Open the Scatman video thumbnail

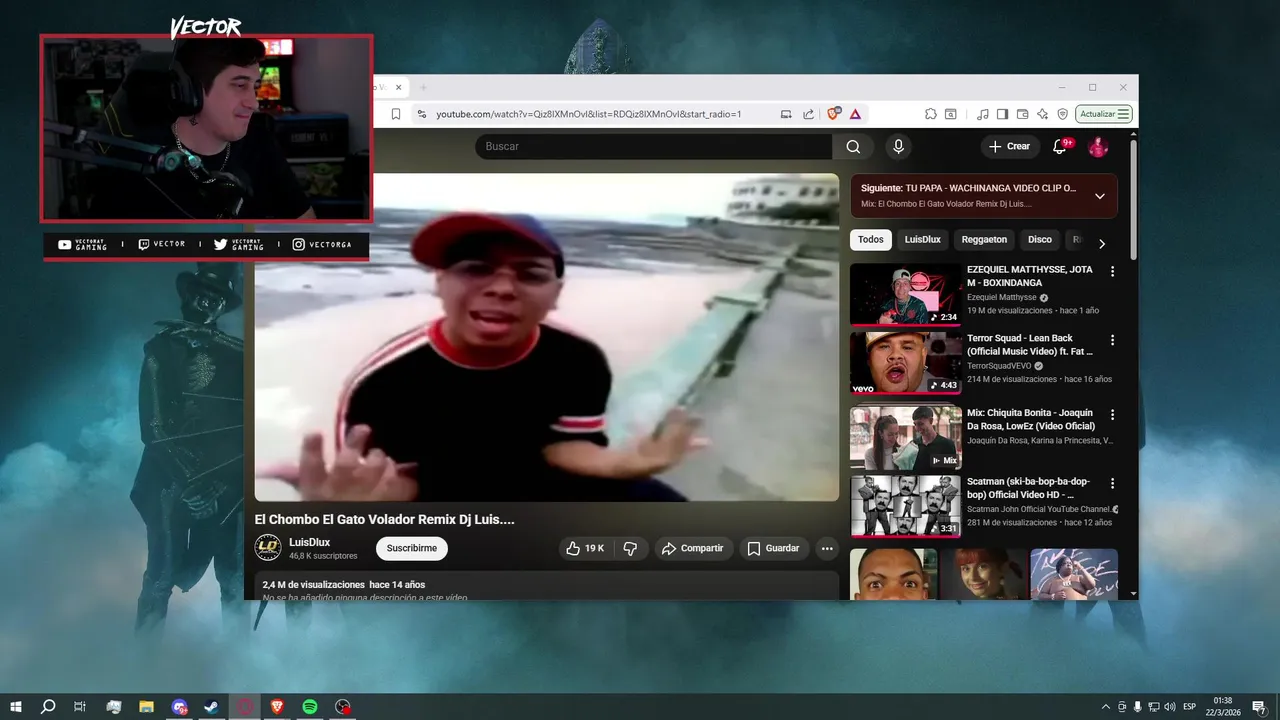coord(906,507)
